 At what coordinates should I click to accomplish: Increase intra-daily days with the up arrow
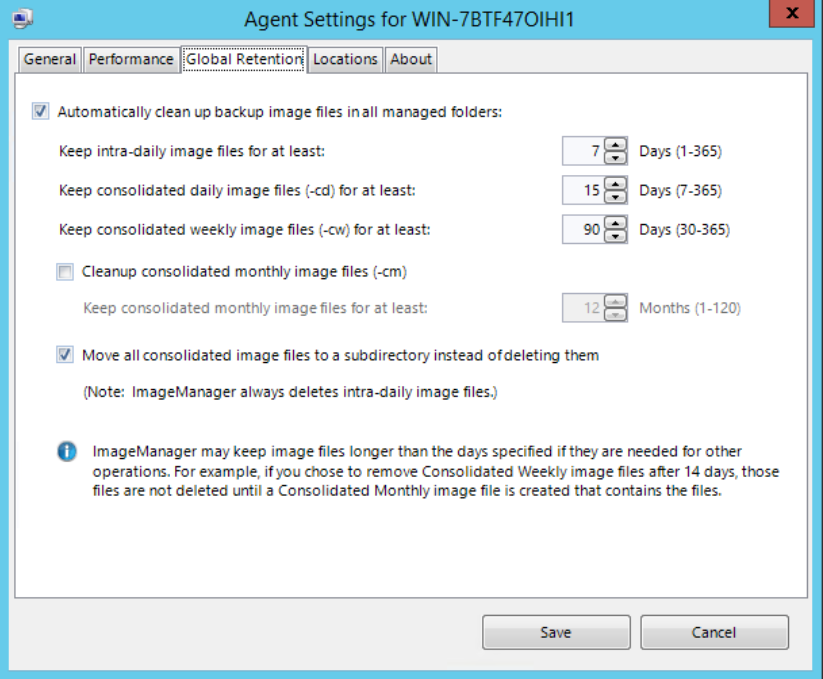coord(616,144)
